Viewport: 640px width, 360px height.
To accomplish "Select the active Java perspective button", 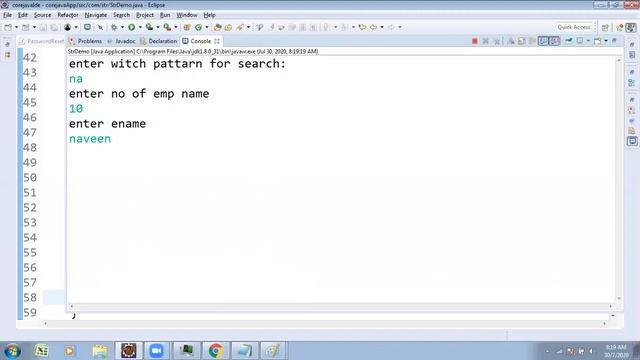I will point(631,27).
